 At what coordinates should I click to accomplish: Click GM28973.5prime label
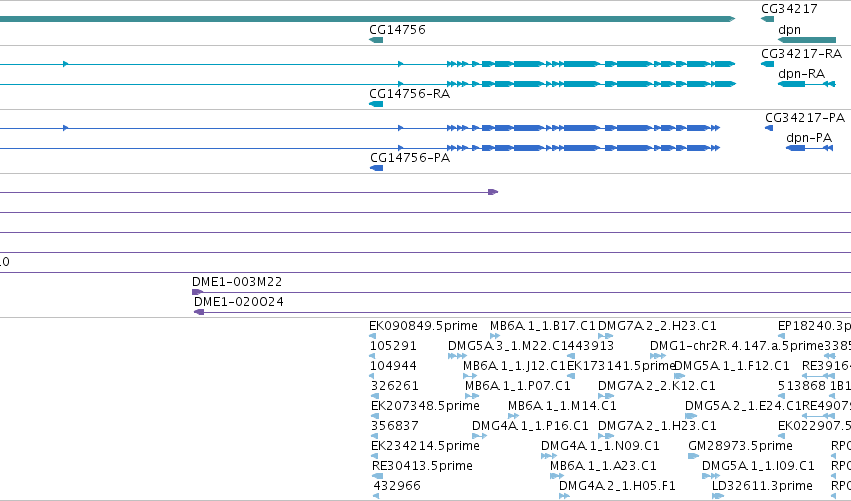pyautogui.click(x=740, y=446)
